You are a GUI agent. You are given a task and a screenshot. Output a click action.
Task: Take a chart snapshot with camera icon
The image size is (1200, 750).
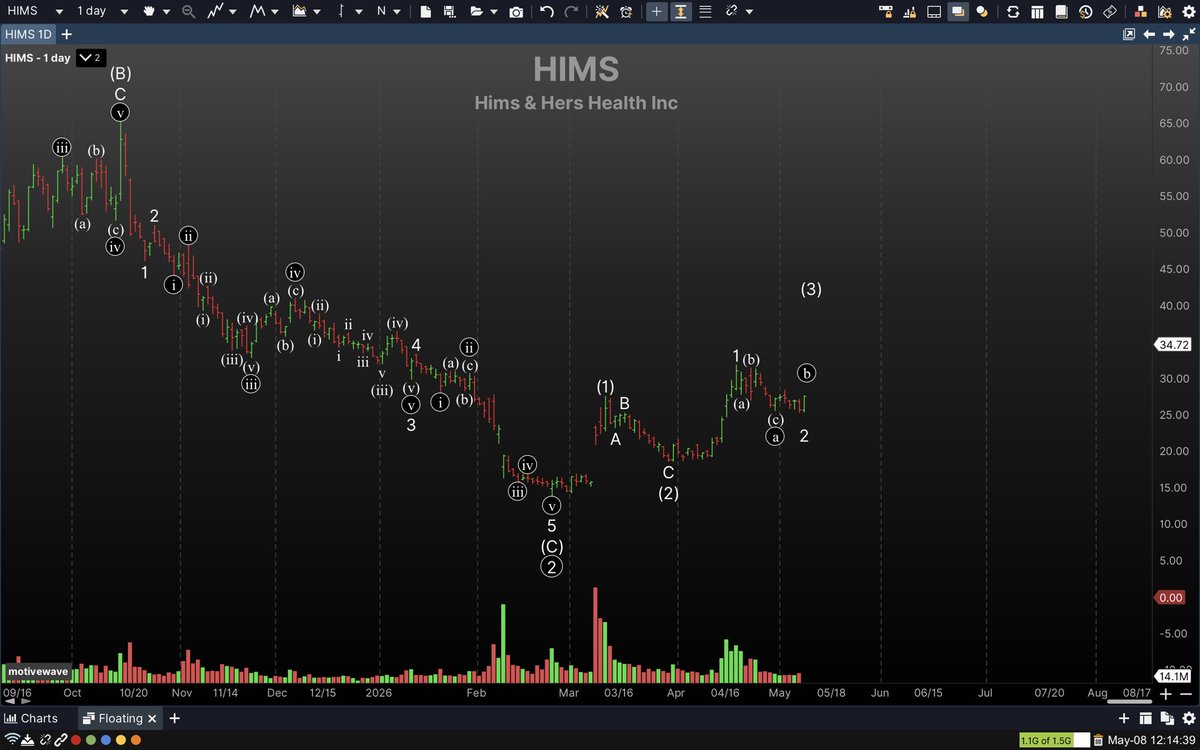(x=516, y=11)
